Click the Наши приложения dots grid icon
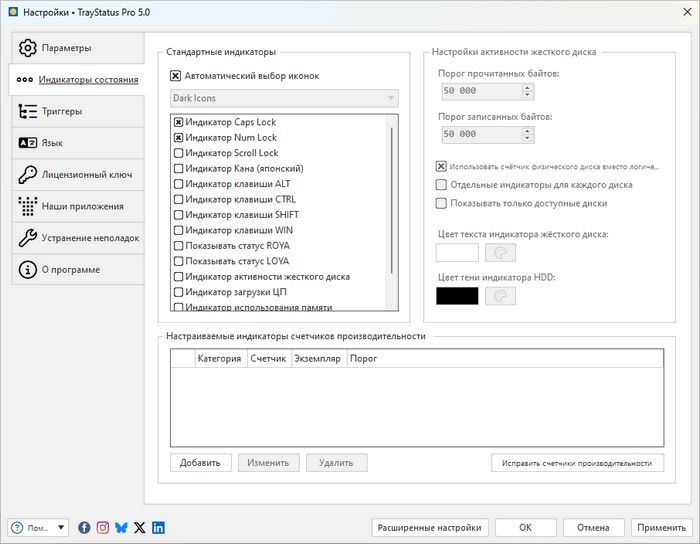The height and width of the screenshot is (544, 700). 28,206
